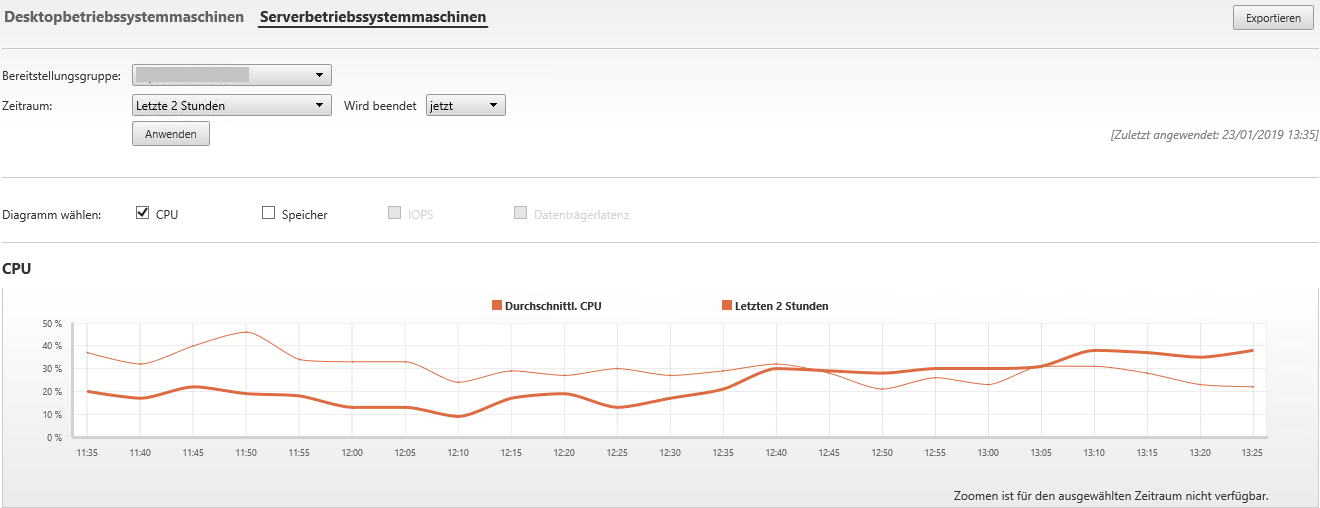Click the greyed-out IOPS checkbox
The height and width of the screenshot is (508, 1320).
tap(394, 213)
